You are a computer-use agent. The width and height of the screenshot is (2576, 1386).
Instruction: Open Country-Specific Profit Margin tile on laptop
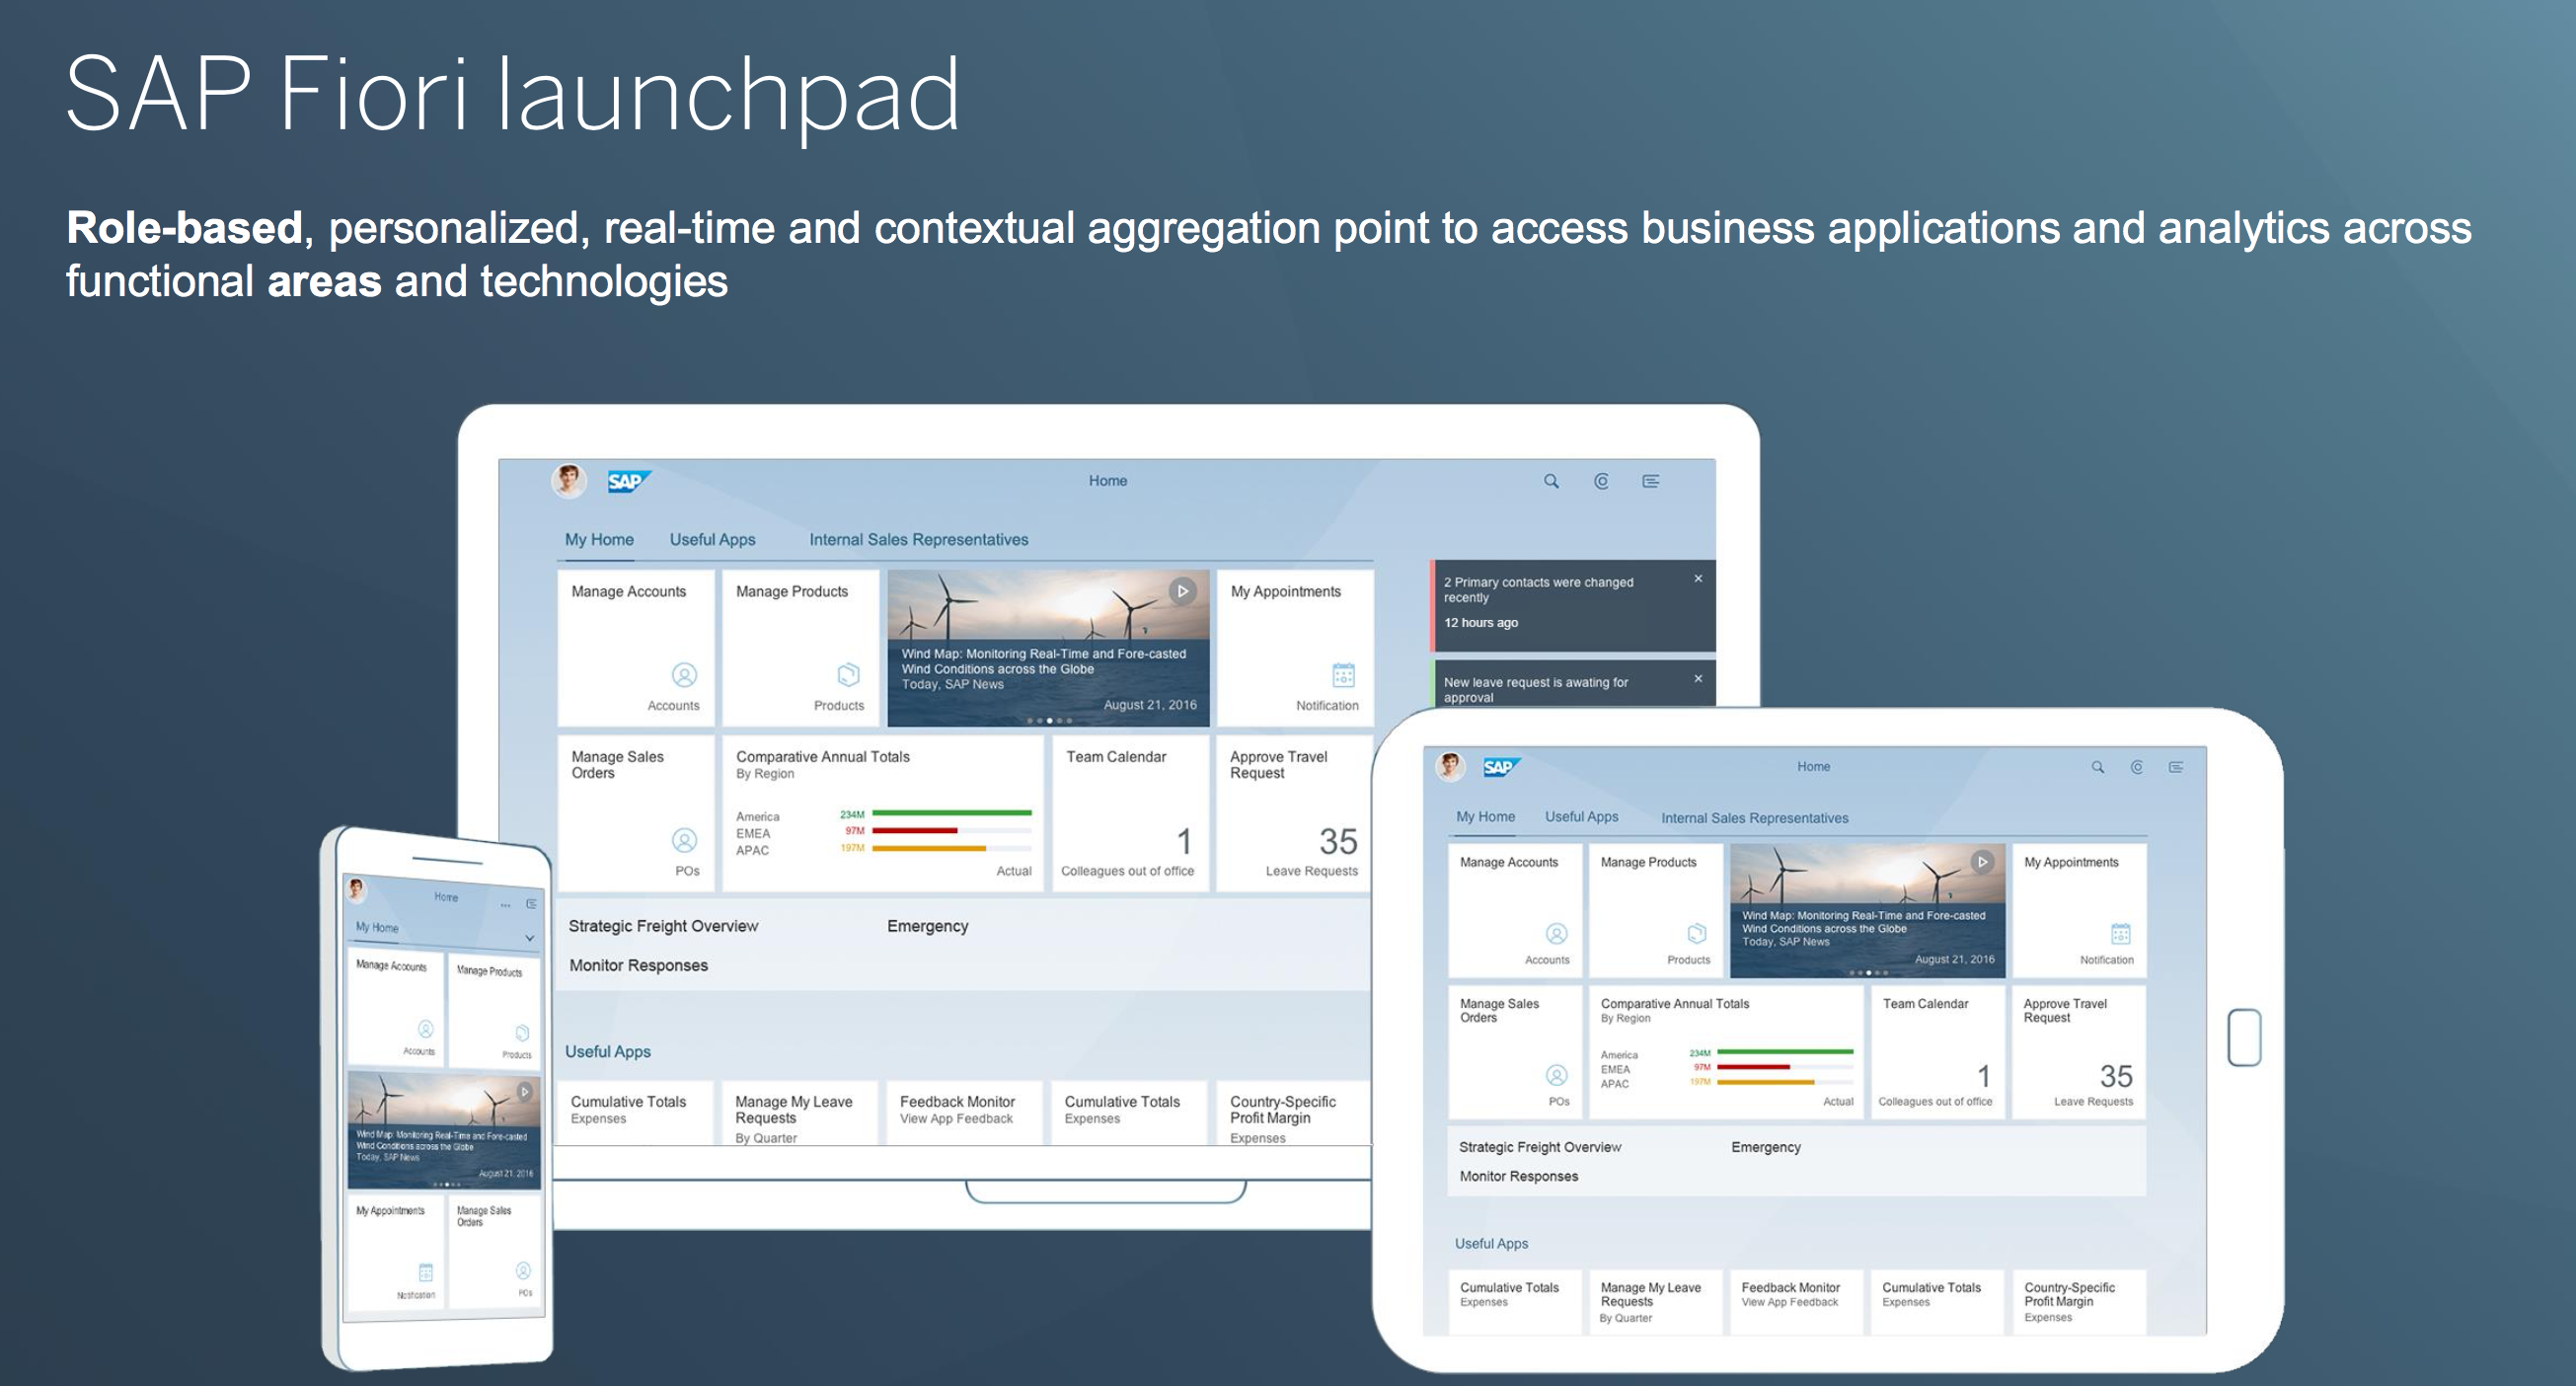pyautogui.click(x=1292, y=1112)
